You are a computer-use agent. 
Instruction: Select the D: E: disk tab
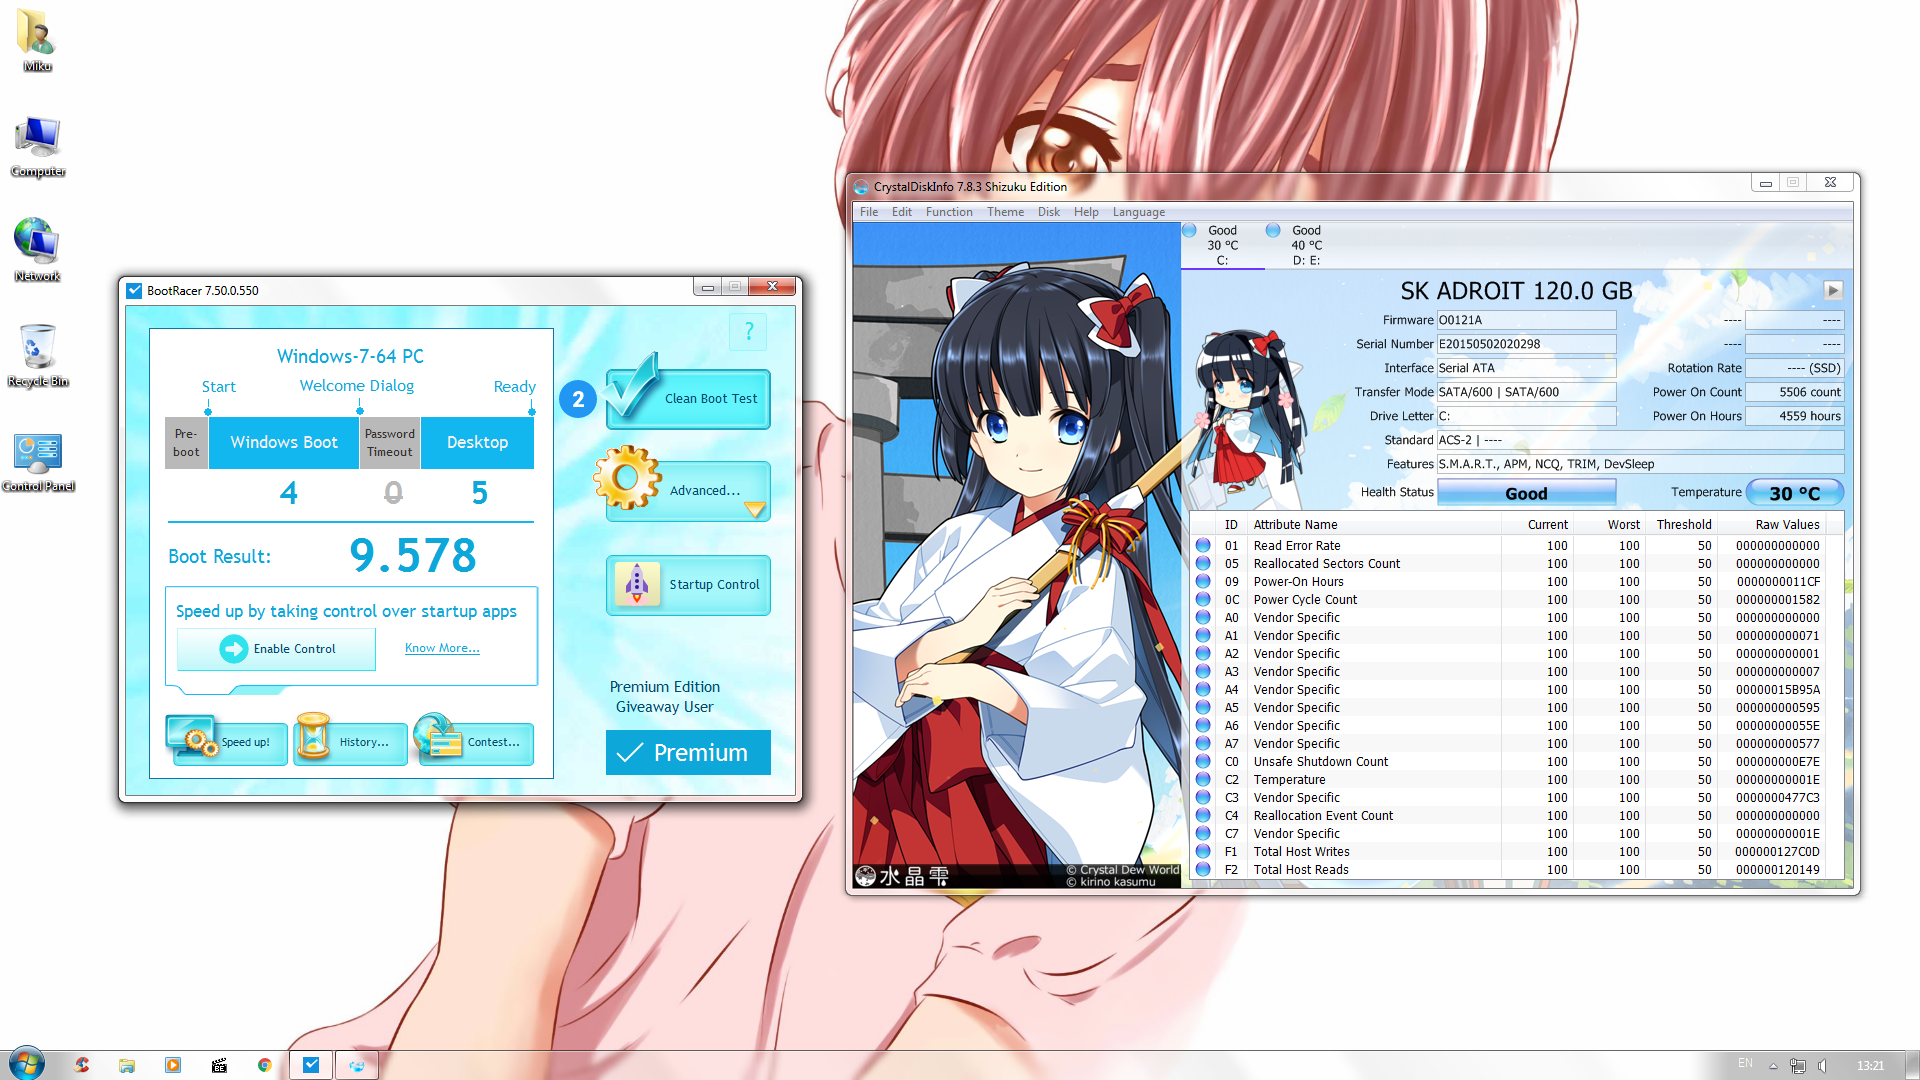[x=1305, y=246]
